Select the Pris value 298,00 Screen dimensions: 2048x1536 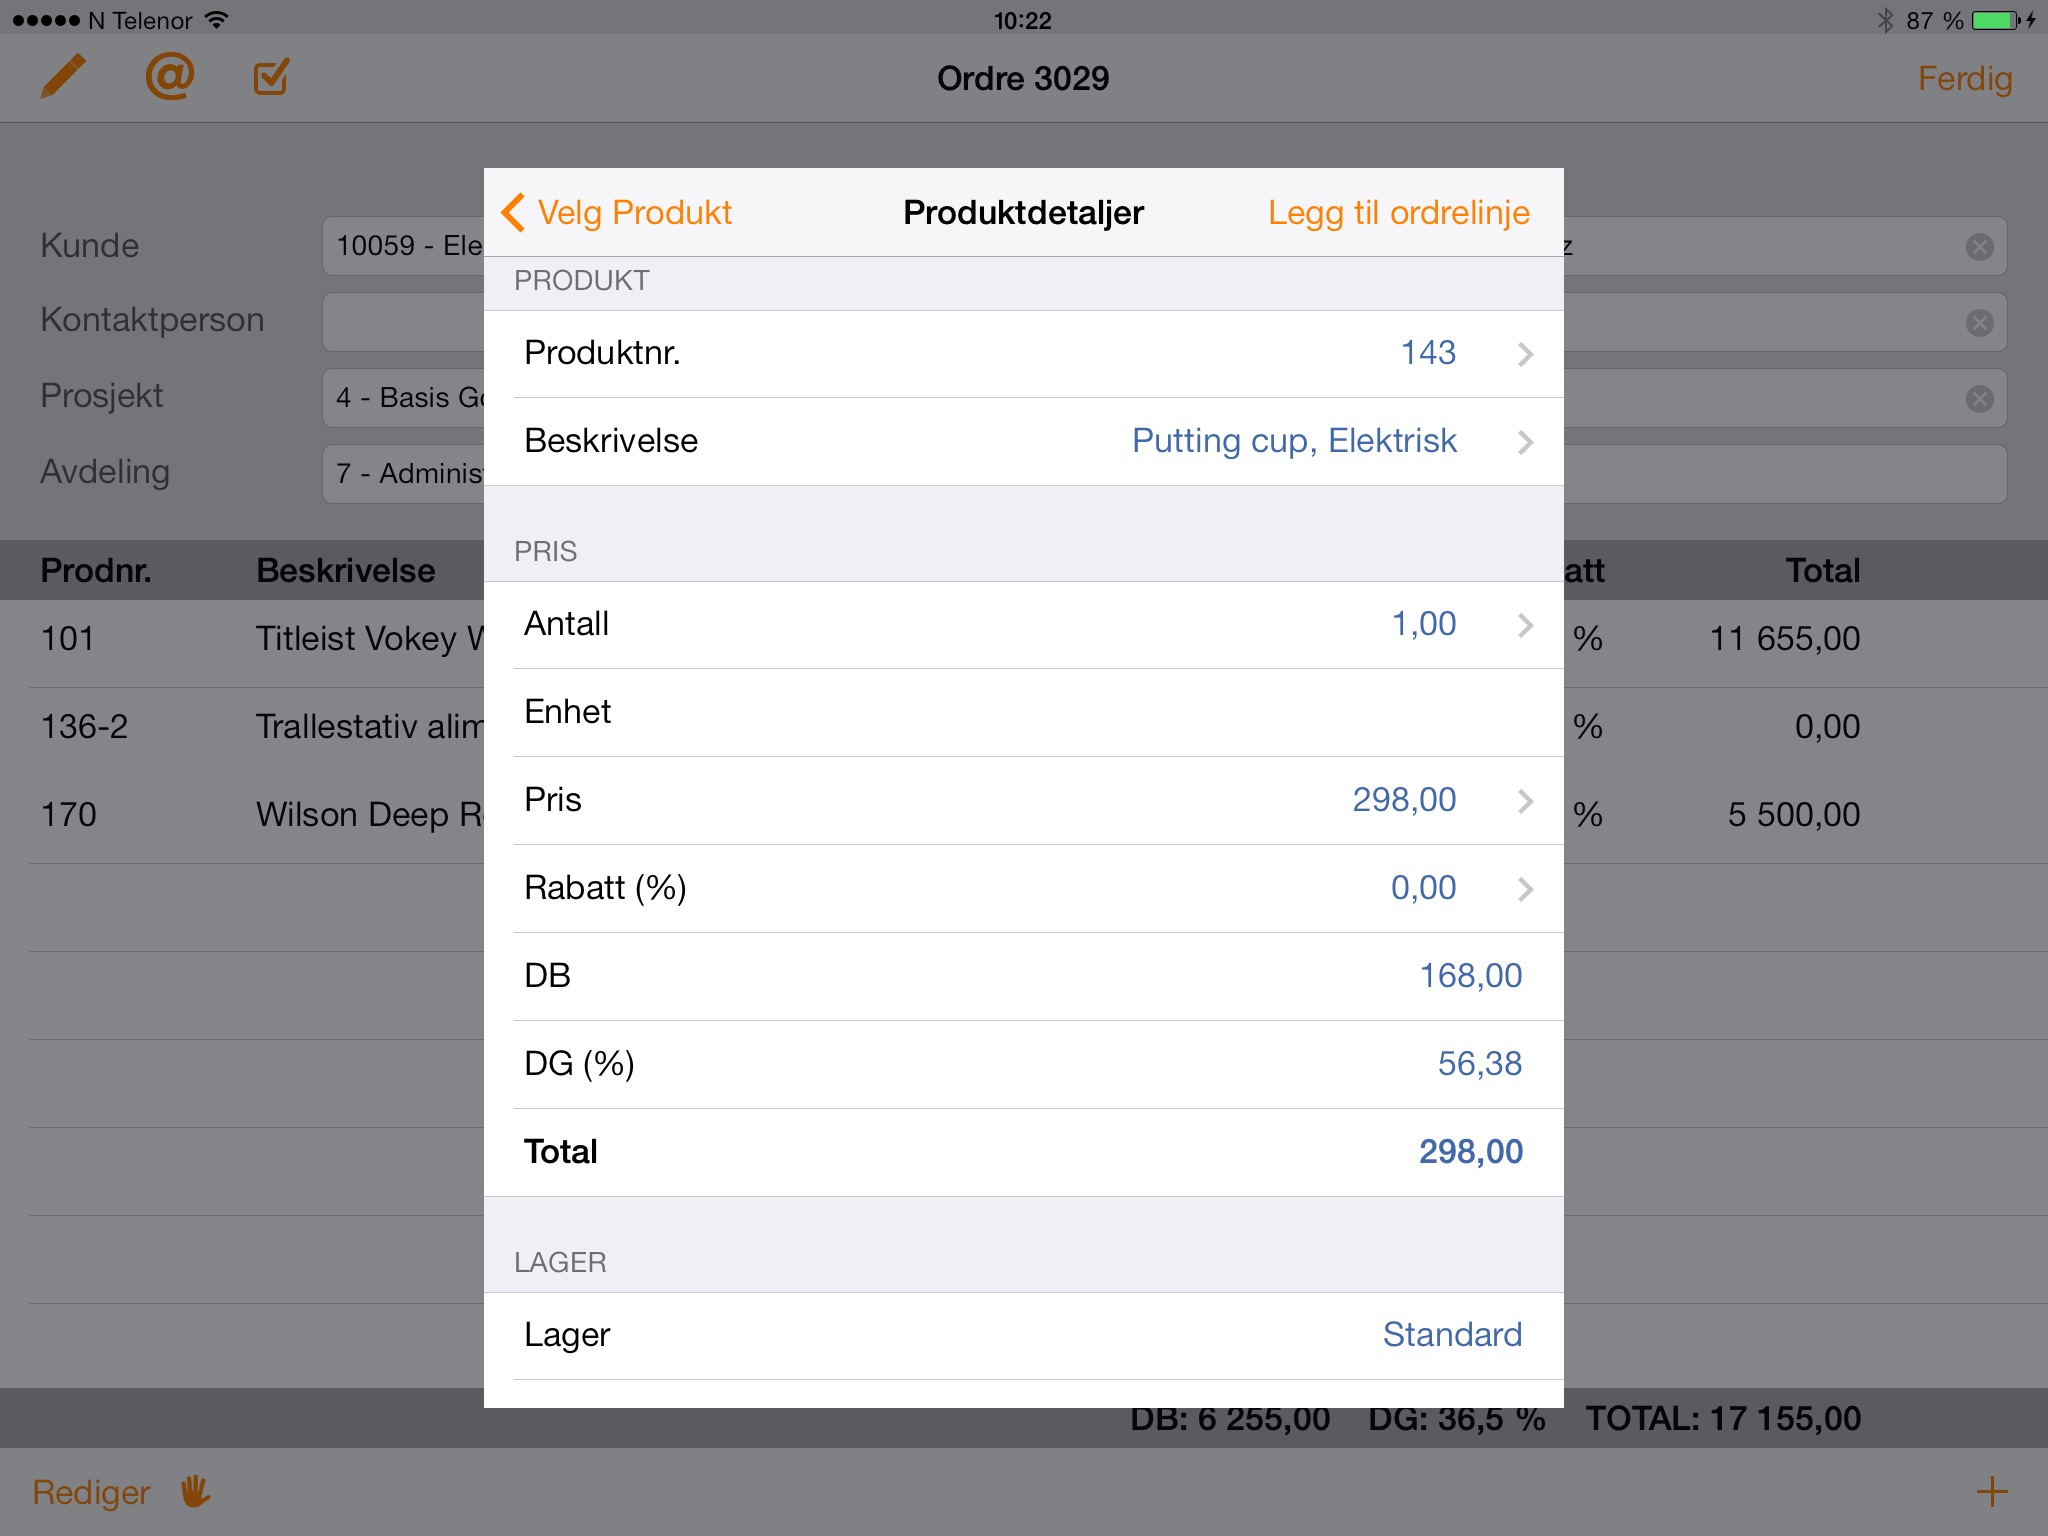coord(1404,800)
